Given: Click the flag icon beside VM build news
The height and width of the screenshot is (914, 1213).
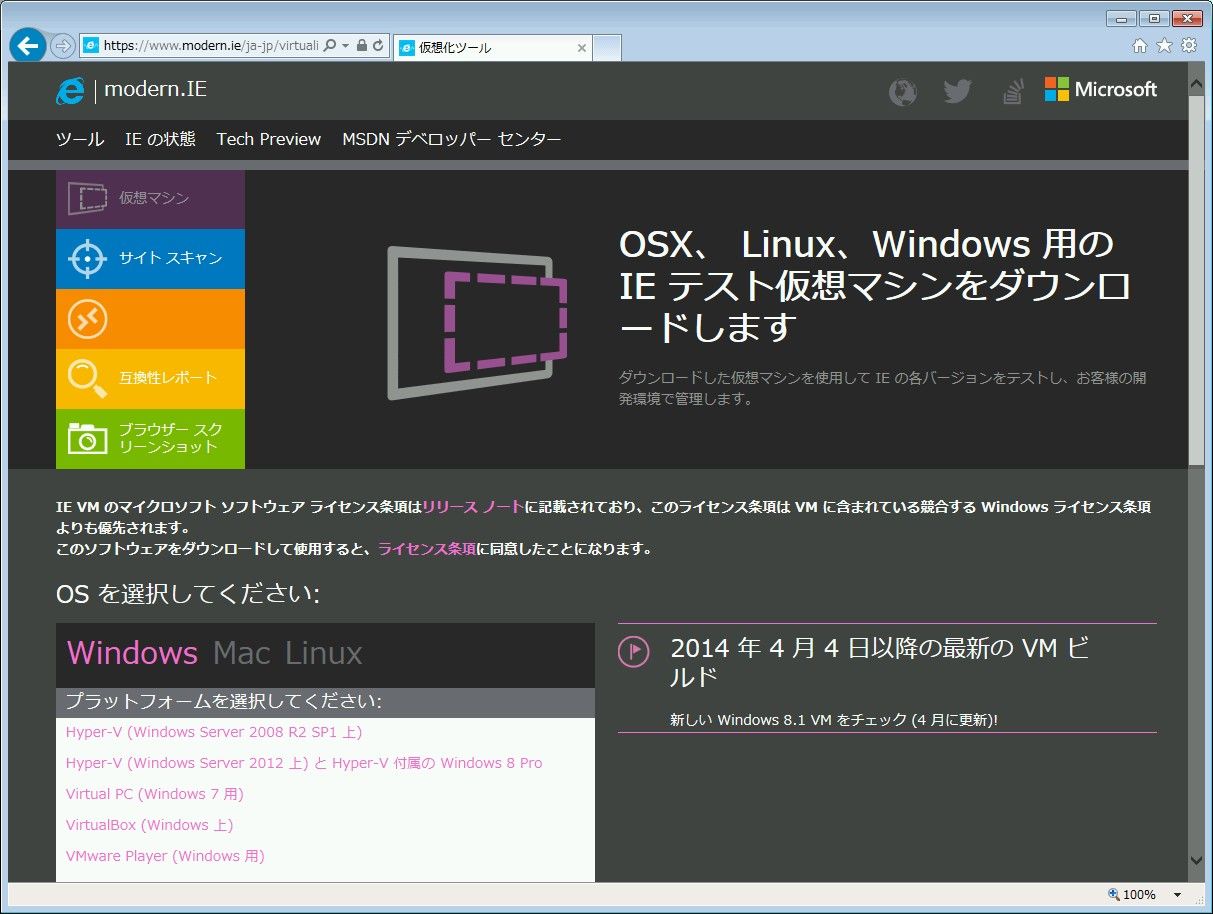Looking at the screenshot, I should pyautogui.click(x=634, y=651).
